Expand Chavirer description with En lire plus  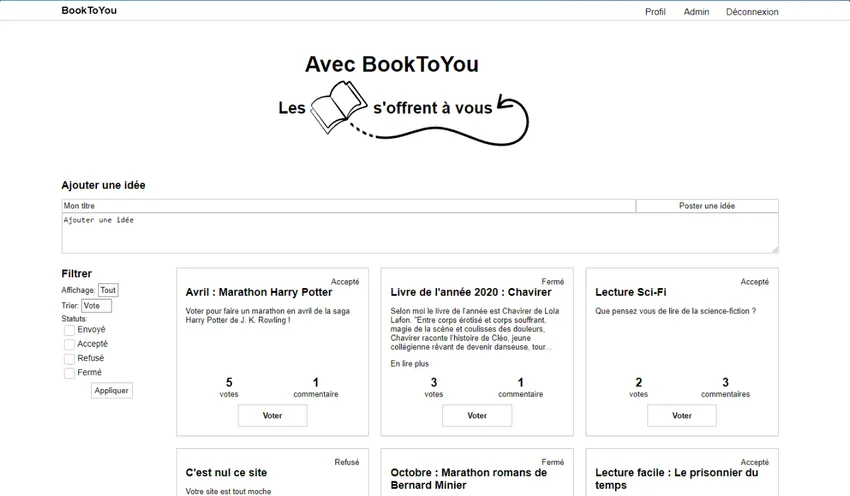(409, 364)
